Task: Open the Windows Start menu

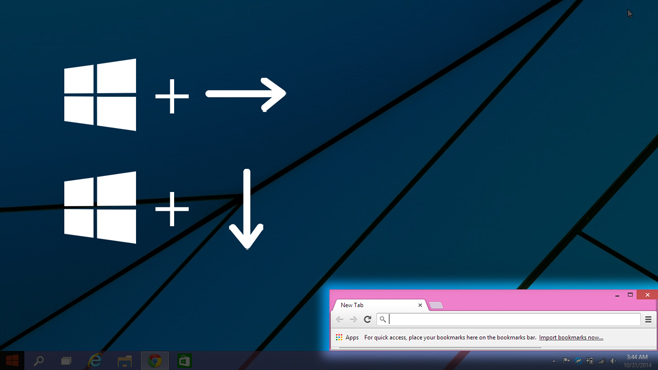Action: click(x=12, y=360)
